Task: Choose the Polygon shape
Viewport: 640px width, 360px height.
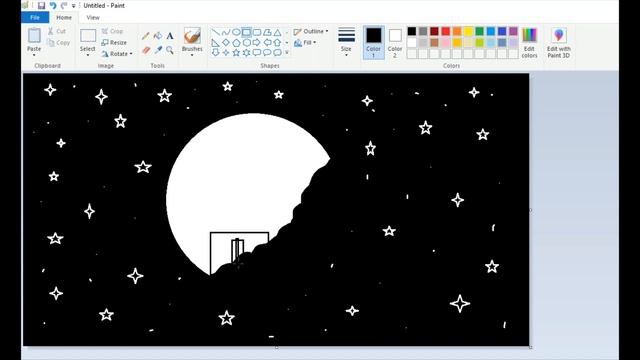Action: tap(267, 32)
